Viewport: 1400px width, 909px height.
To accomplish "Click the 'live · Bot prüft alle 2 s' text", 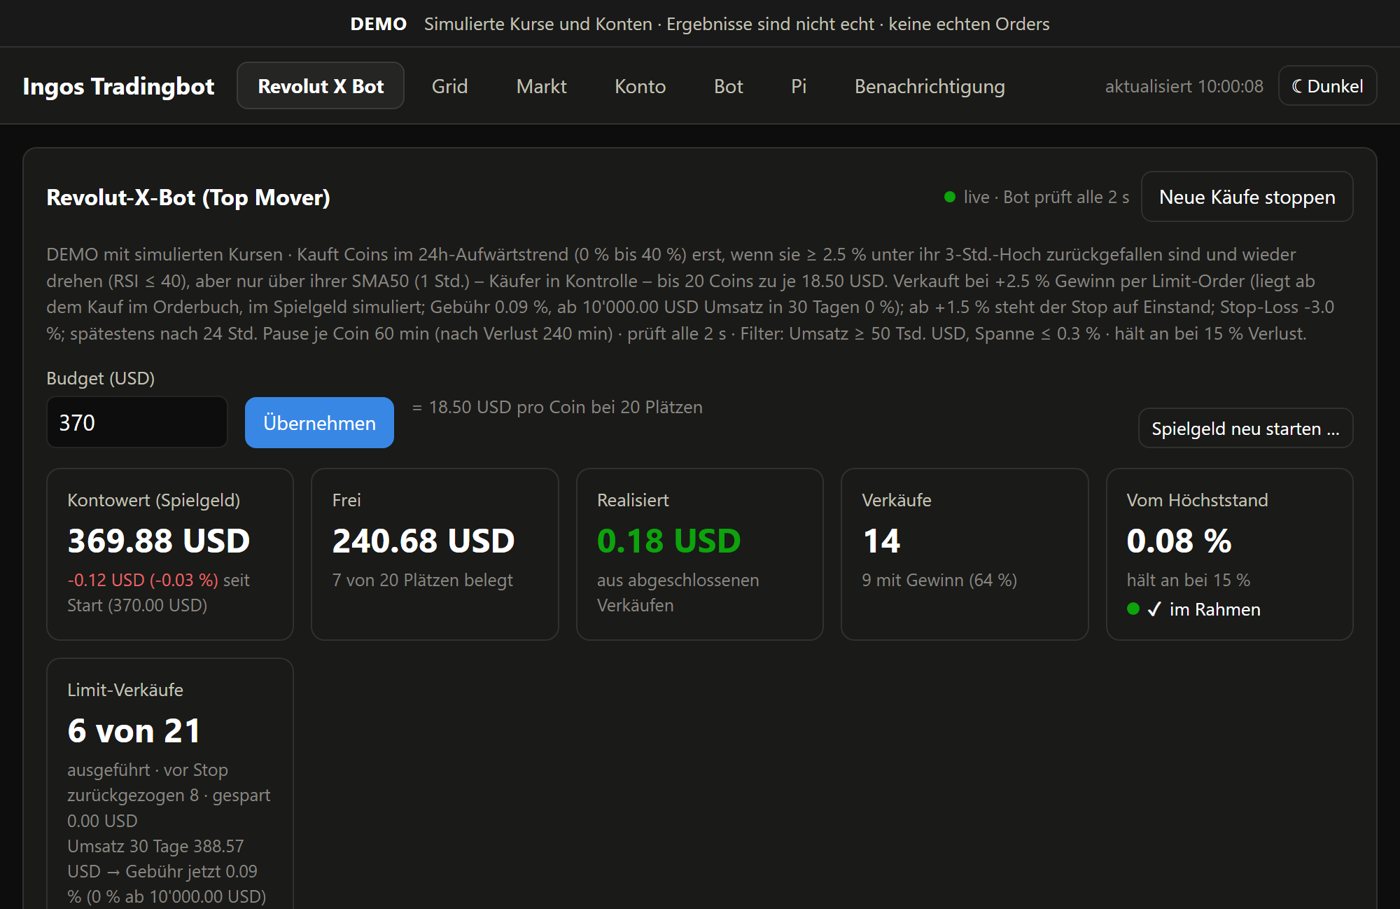I will 1046,197.
